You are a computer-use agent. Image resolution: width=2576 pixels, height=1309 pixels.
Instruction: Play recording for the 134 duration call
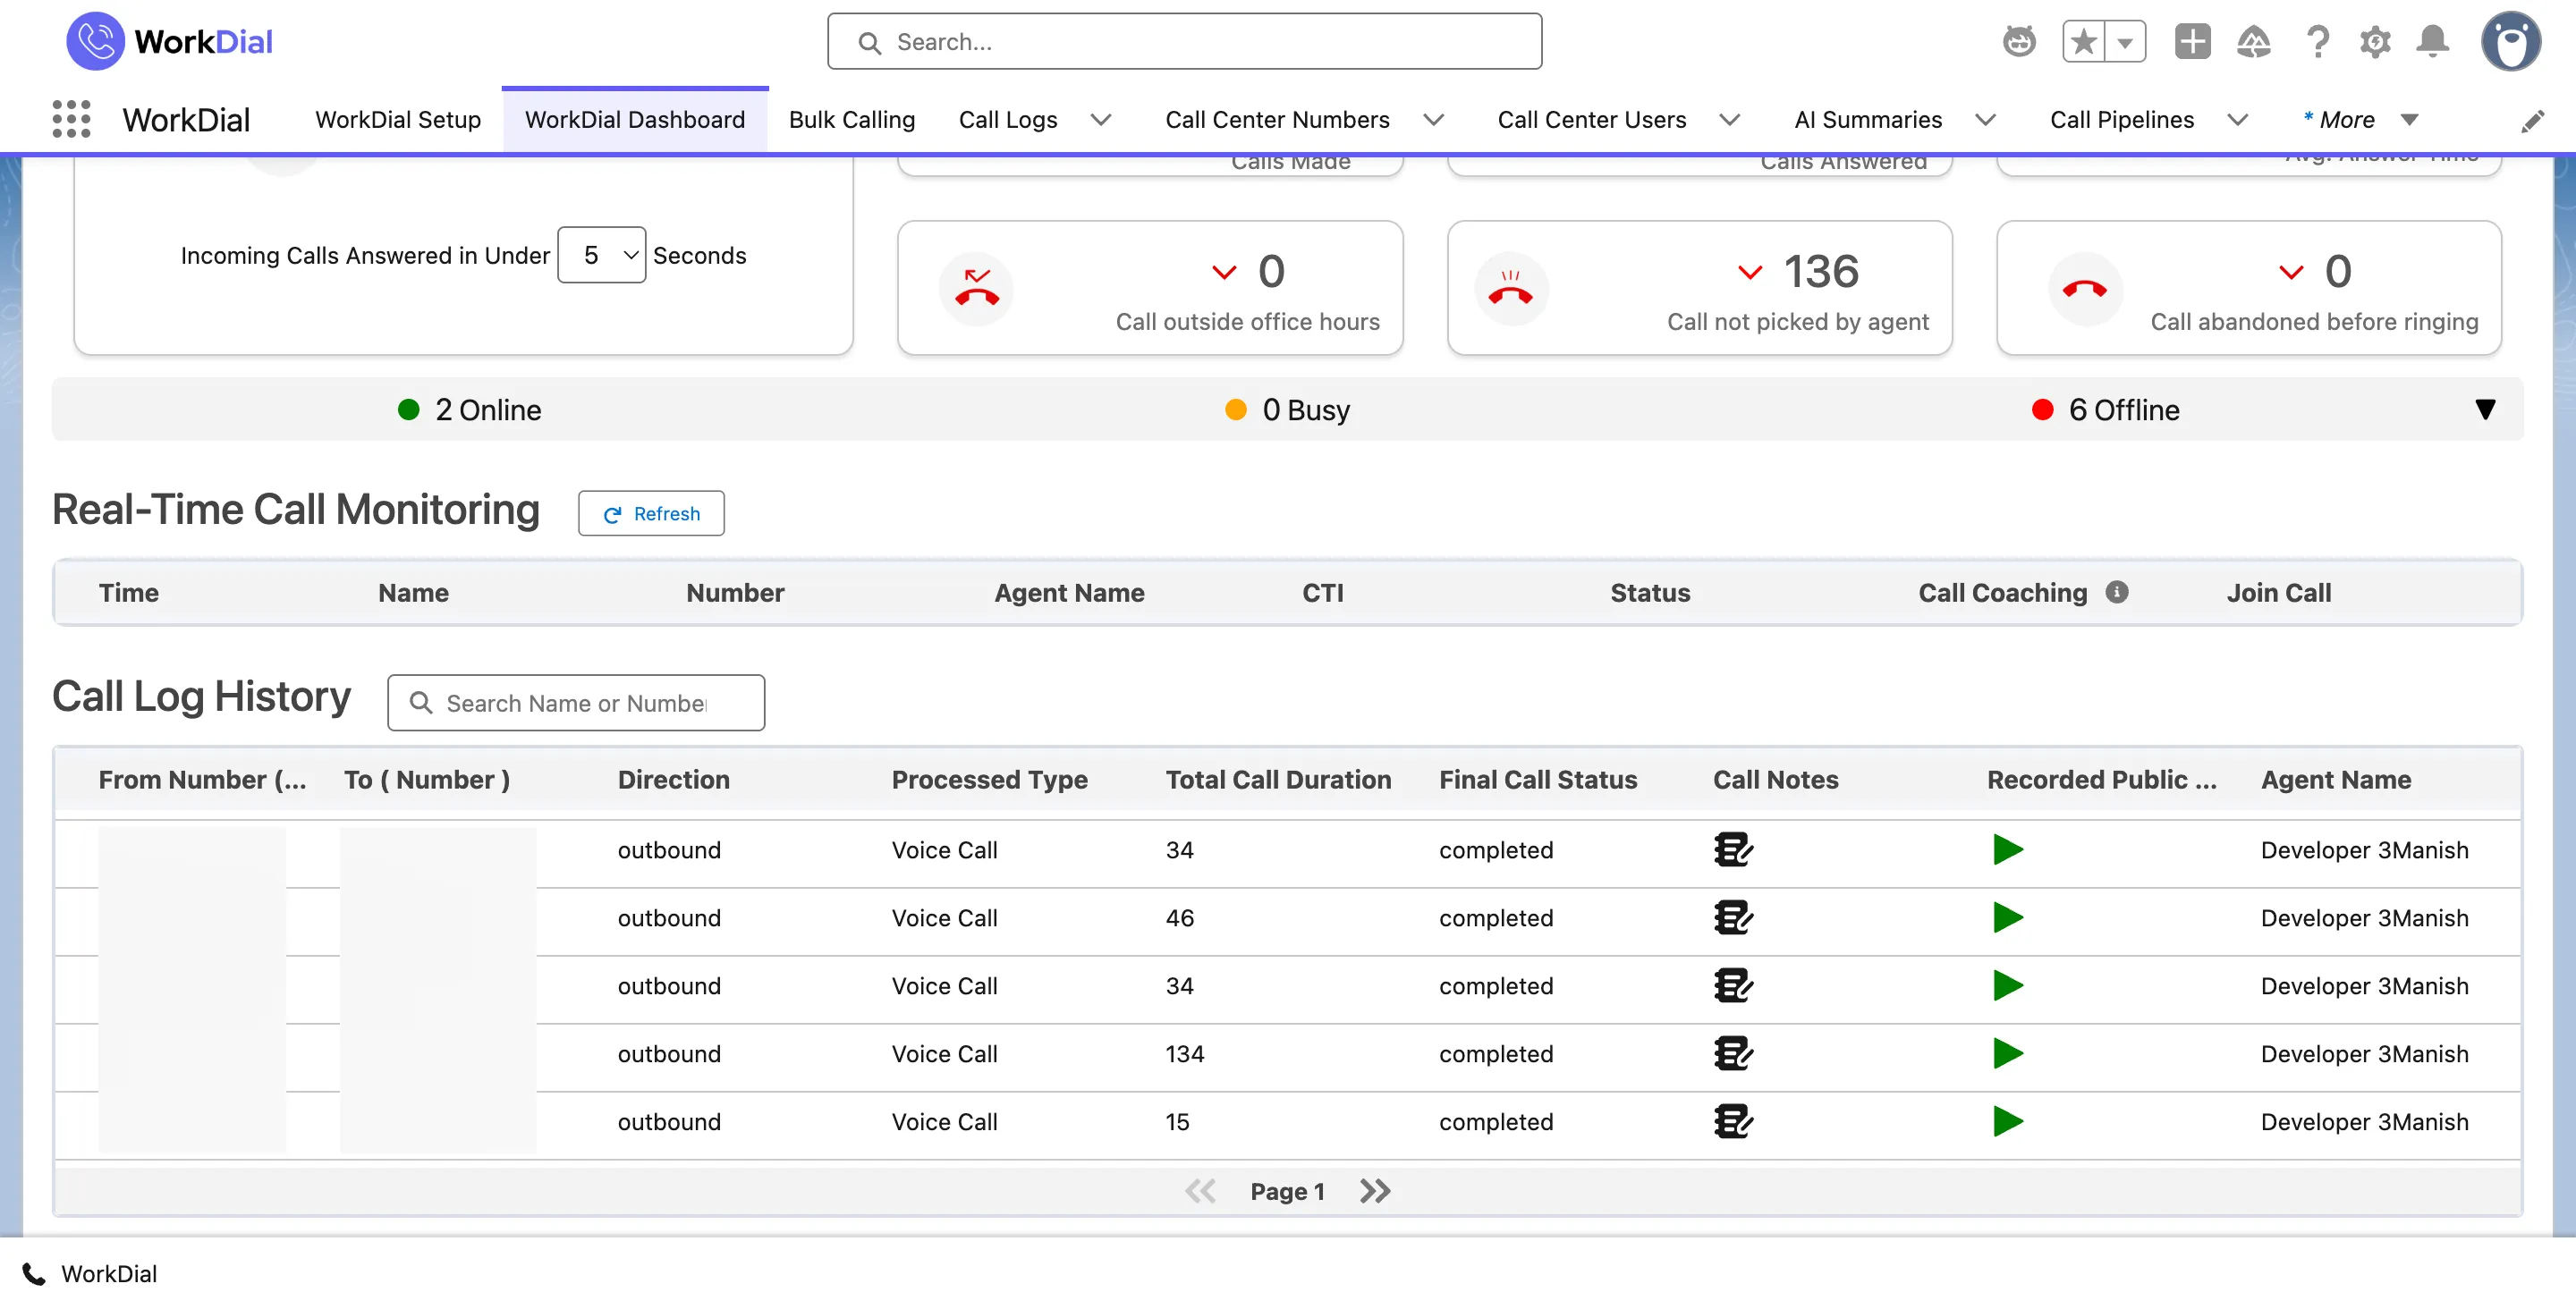coord(2007,1053)
